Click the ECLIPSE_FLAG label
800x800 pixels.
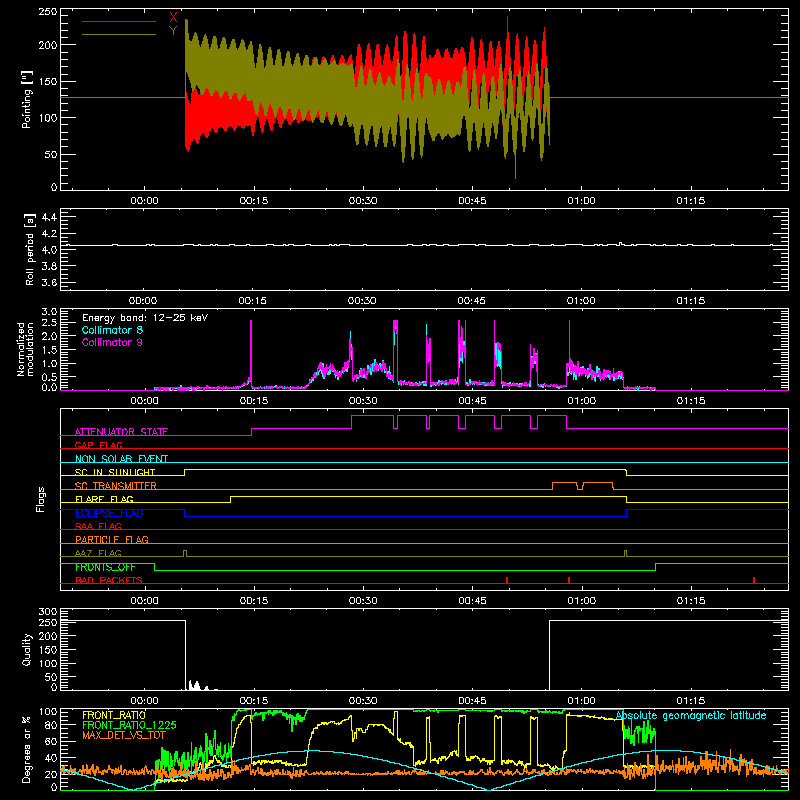pos(109,513)
